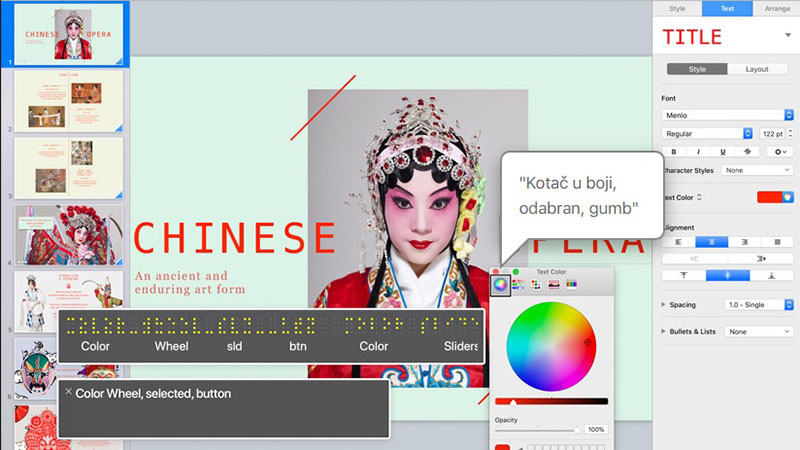Toggle bold text formatting
This screenshot has width=800, height=450.
pos(674,152)
